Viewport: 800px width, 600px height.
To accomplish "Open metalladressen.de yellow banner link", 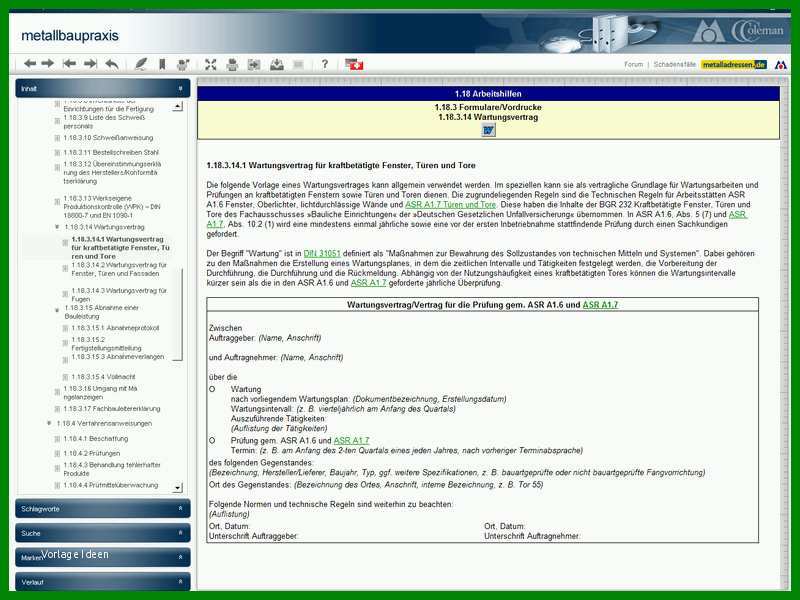I will [734, 65].
